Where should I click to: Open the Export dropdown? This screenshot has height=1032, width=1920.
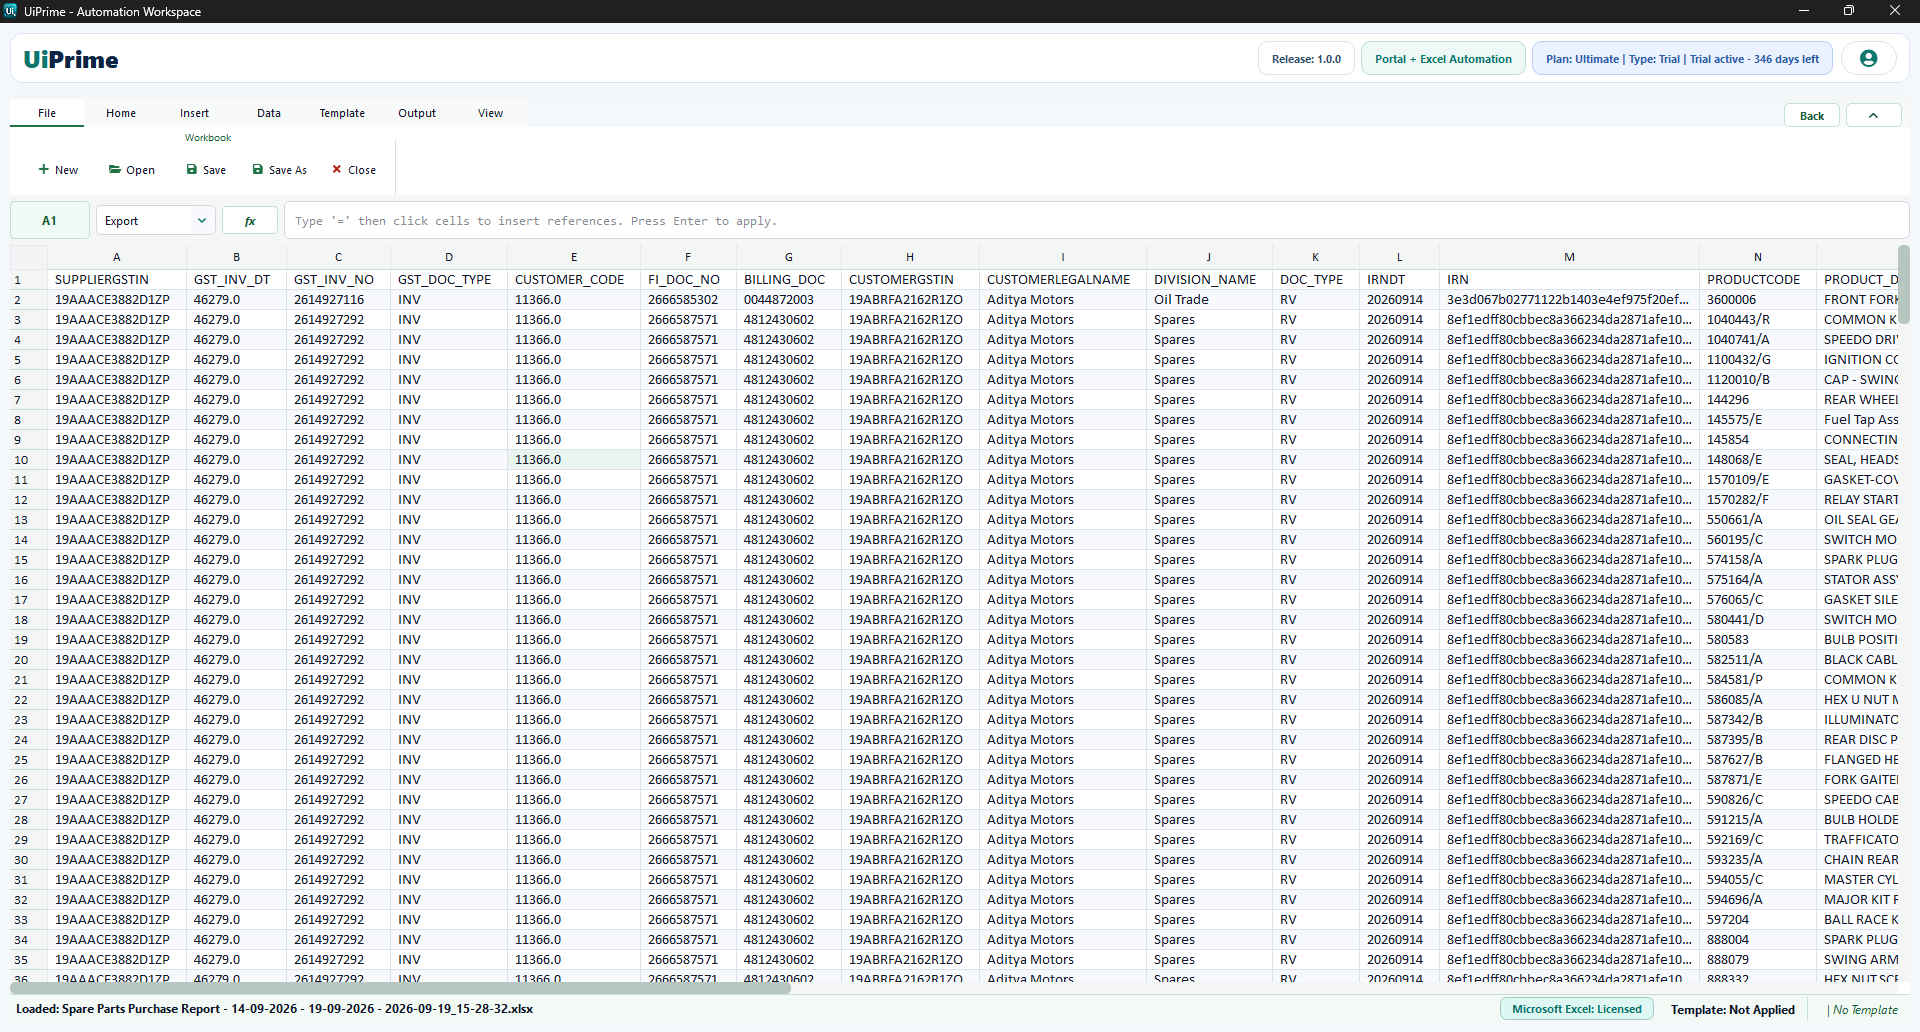click(156, 221)
